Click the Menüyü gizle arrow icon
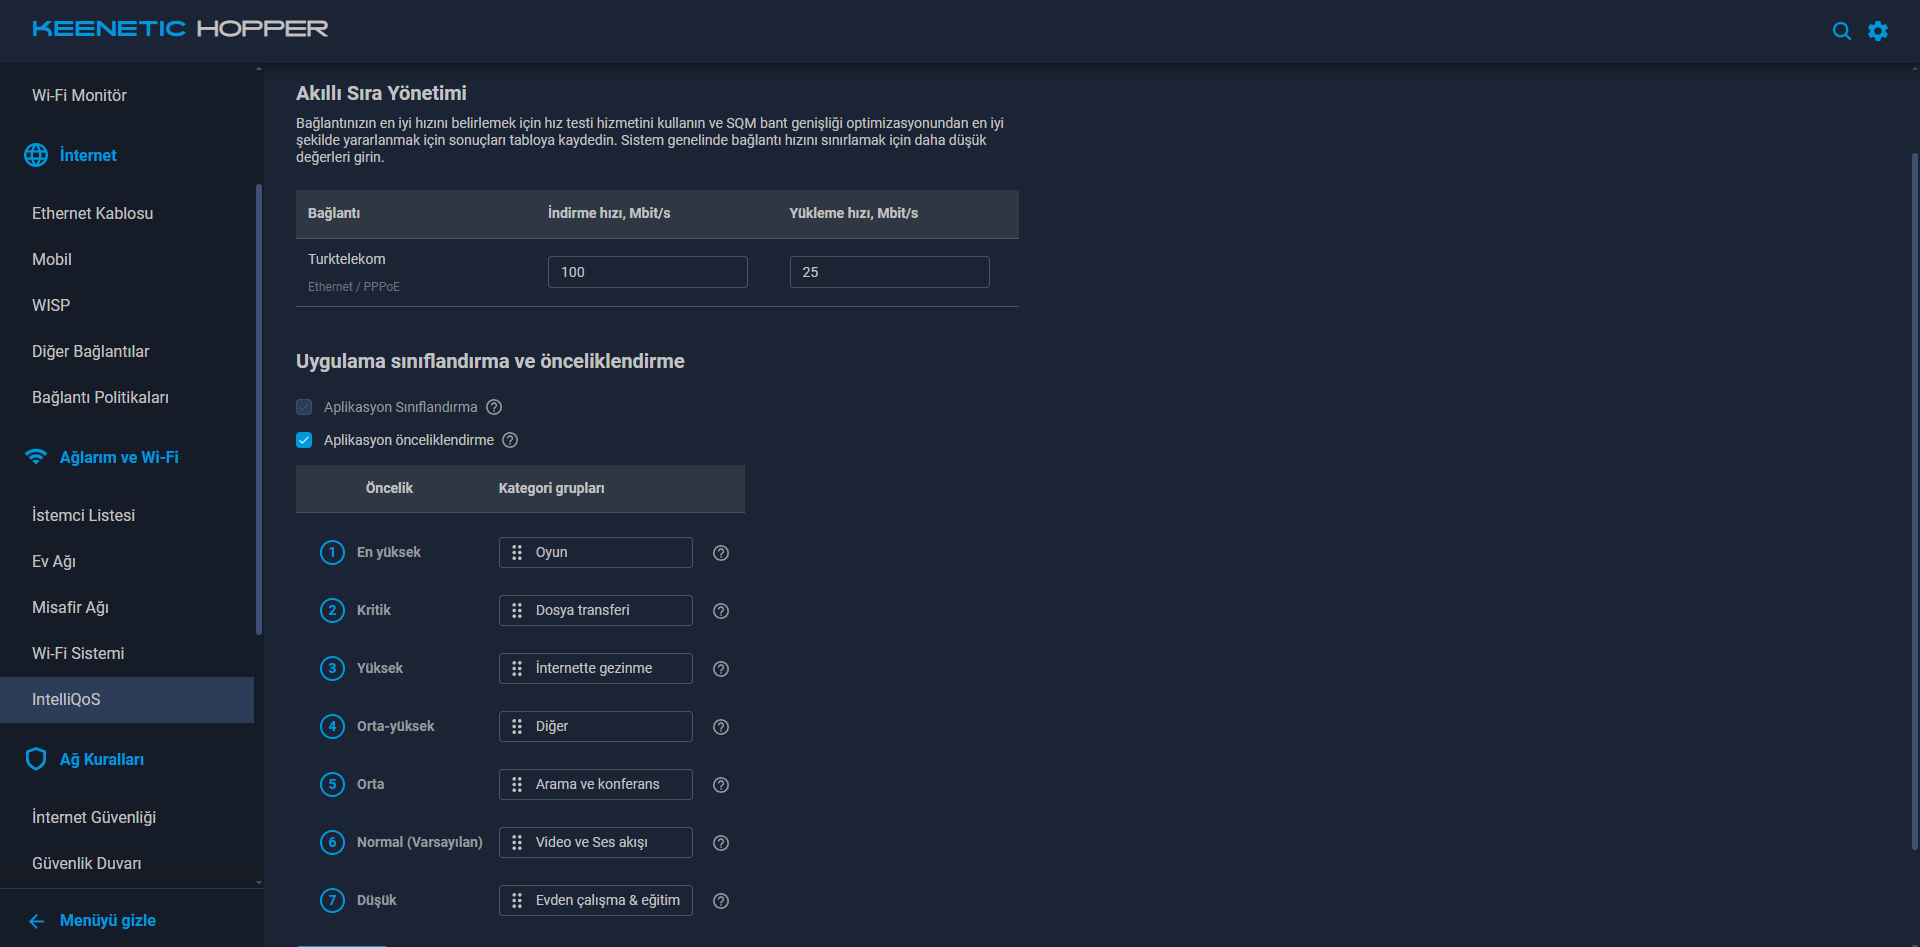Viewport: 1920px width, 947px height. tap(37, 921)
